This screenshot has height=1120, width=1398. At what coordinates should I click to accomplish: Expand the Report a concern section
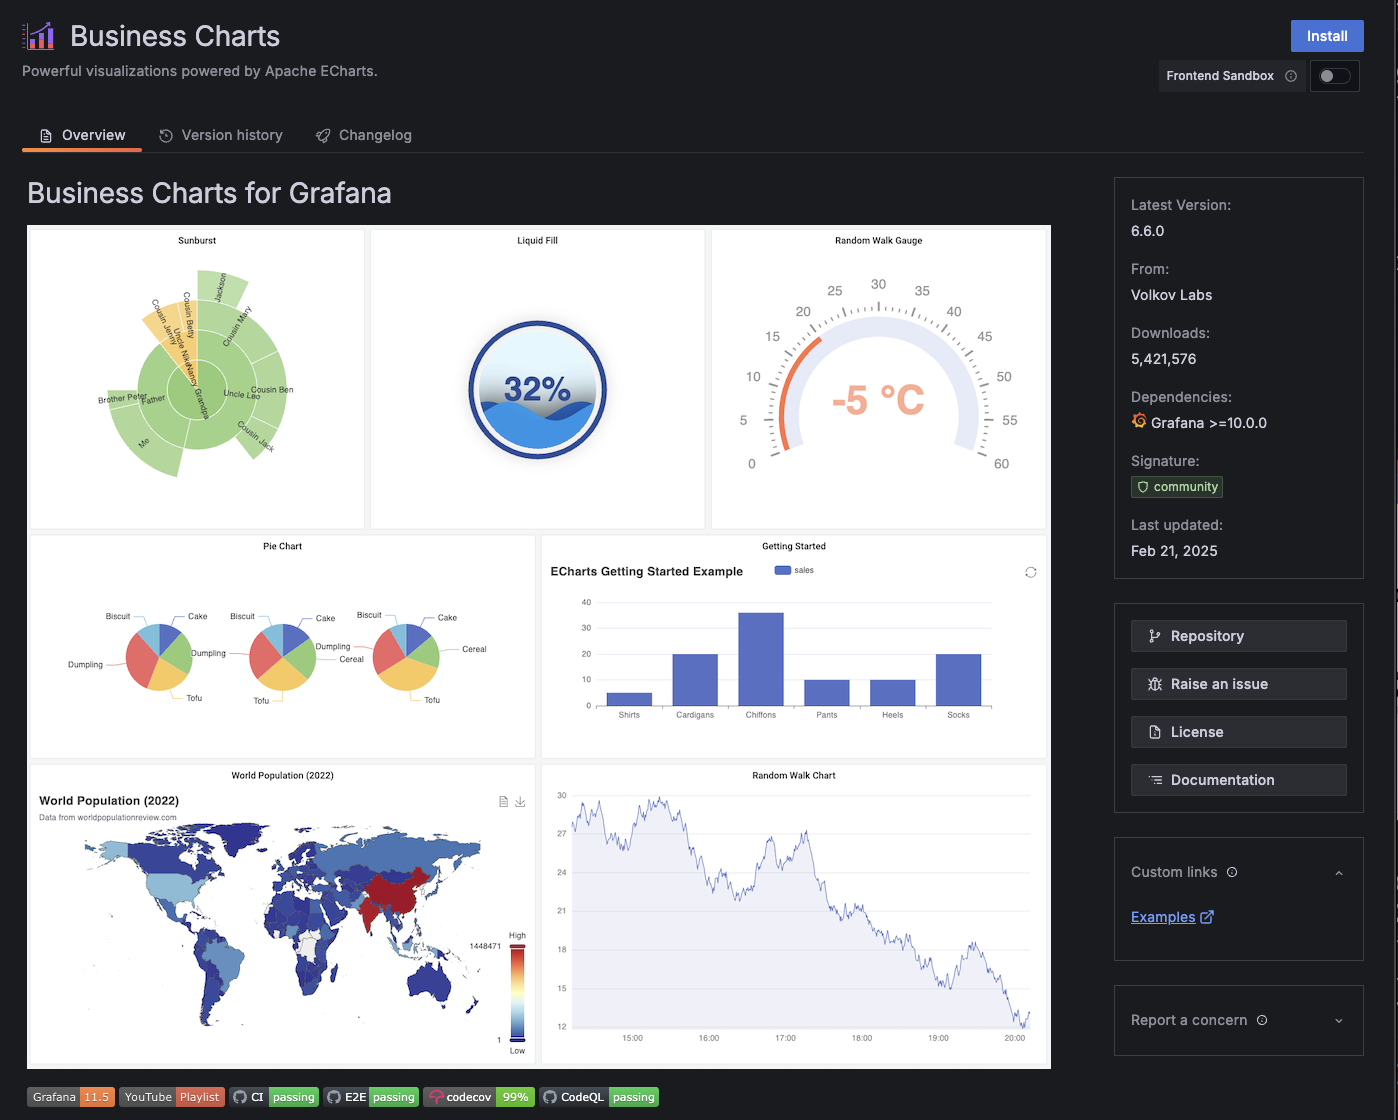coord(1339,1021)
